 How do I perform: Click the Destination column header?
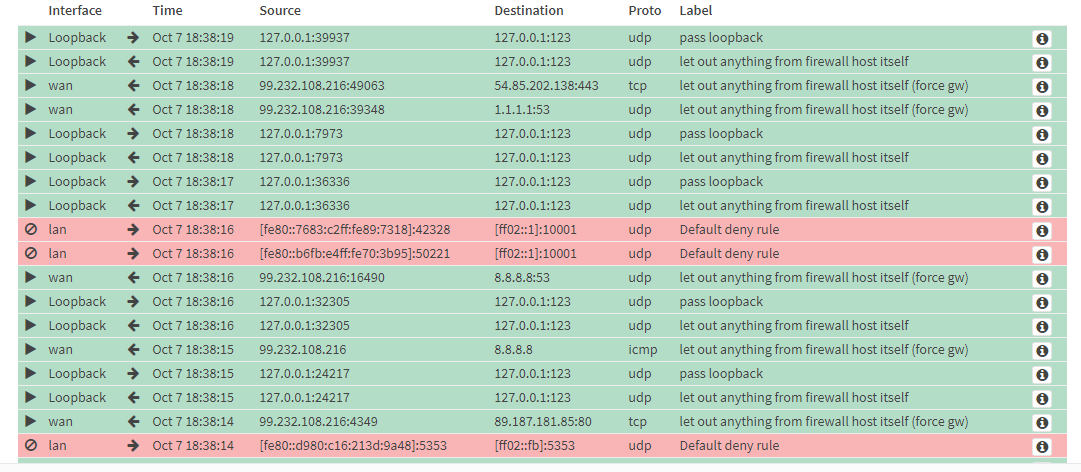pos(529,10)
